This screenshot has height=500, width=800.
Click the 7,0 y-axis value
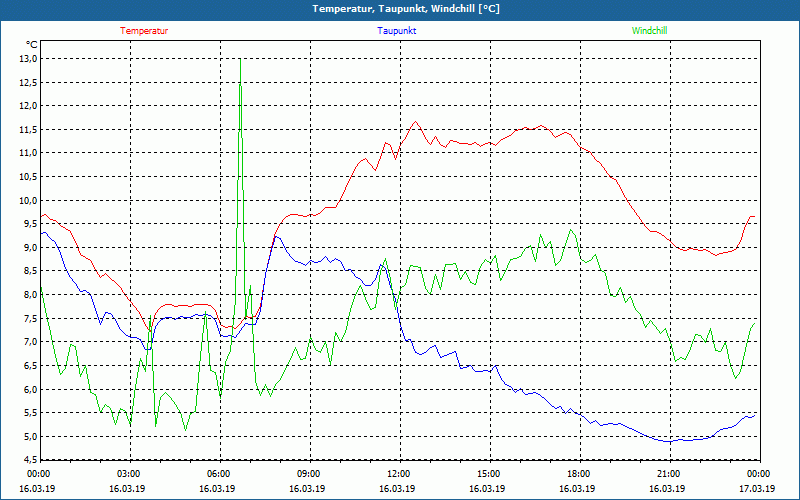[x=30, y=342]
